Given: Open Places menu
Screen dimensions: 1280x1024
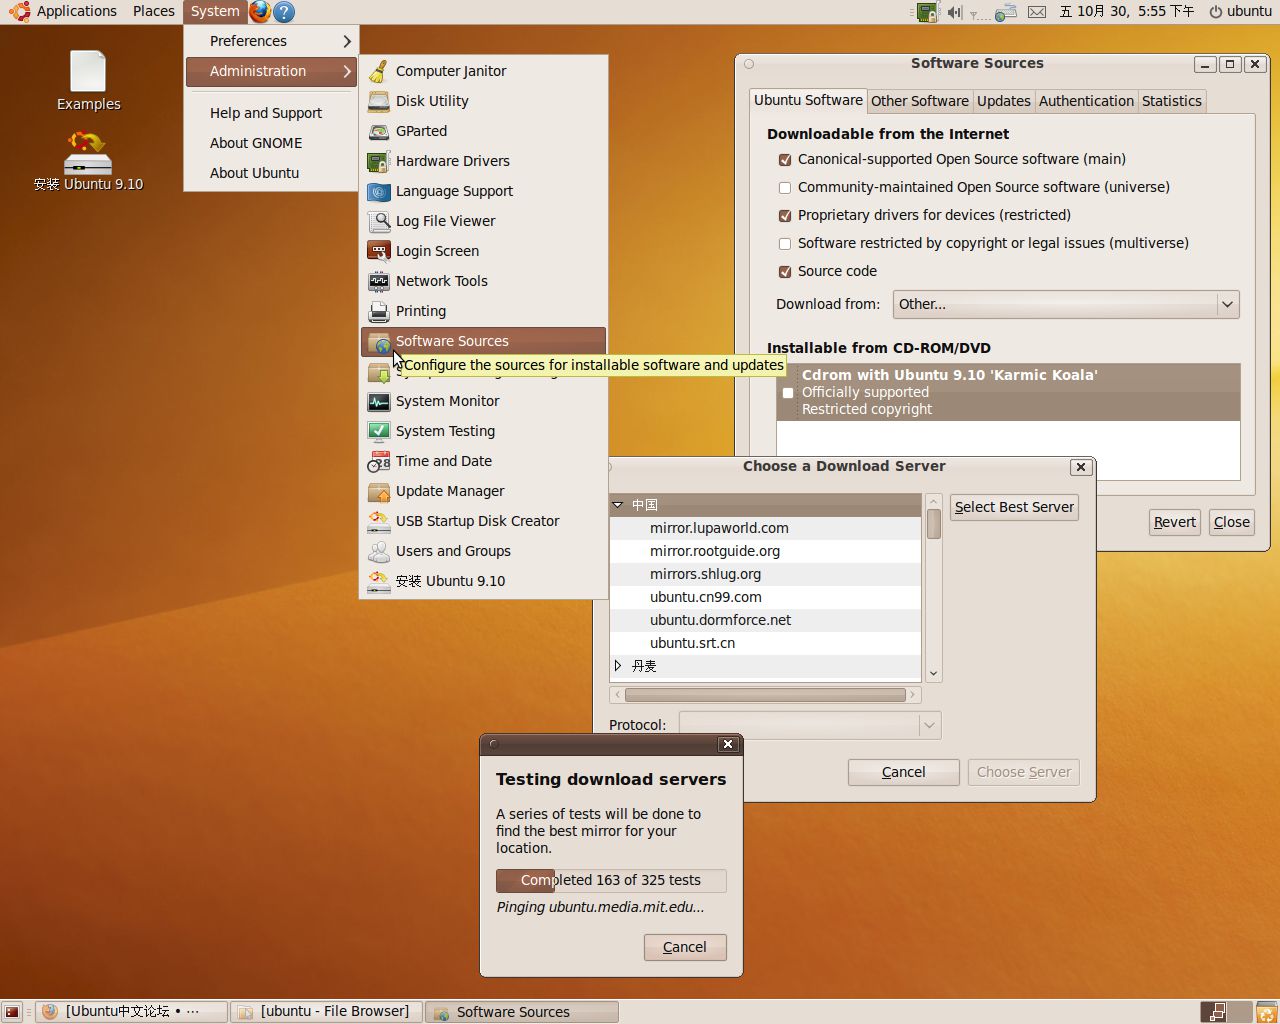Looking at the screenshot, I should coord(153,12).
